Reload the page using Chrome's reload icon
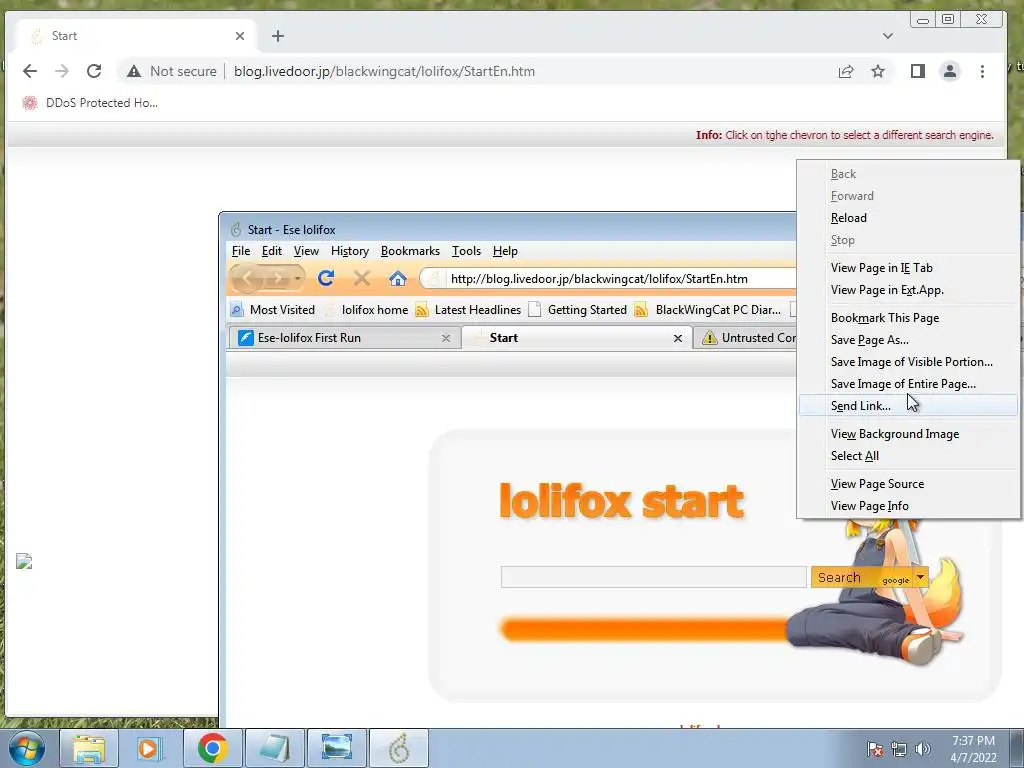 94,71
